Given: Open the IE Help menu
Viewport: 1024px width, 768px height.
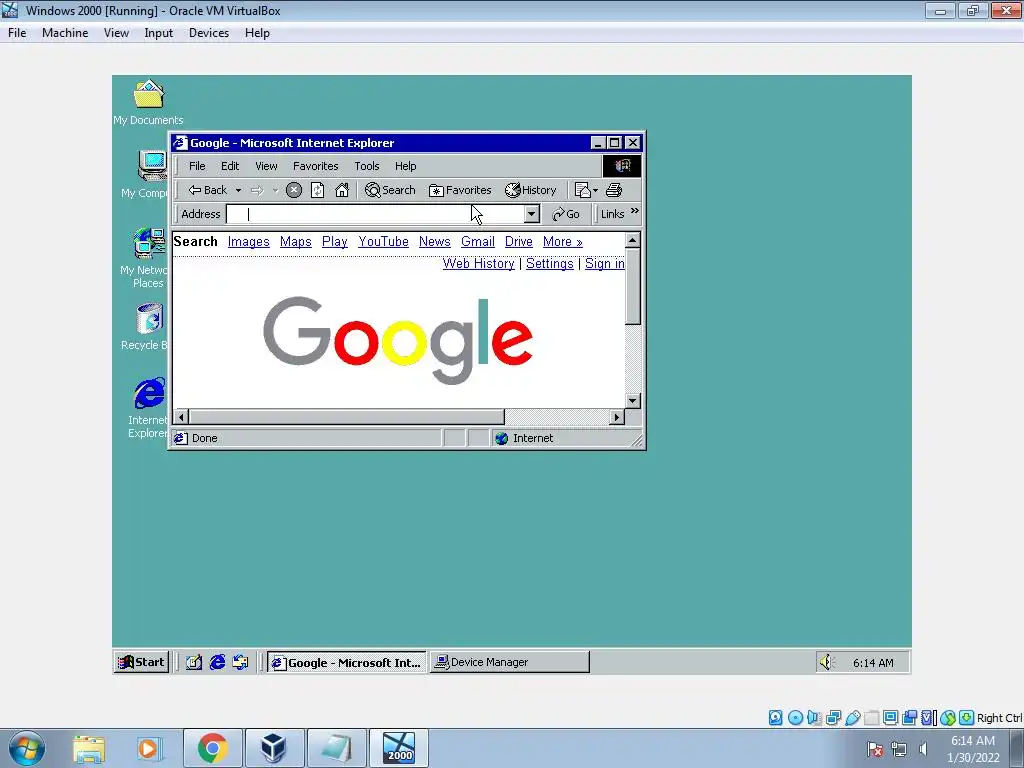Looking at the screenshot, I should click(406, 166).
